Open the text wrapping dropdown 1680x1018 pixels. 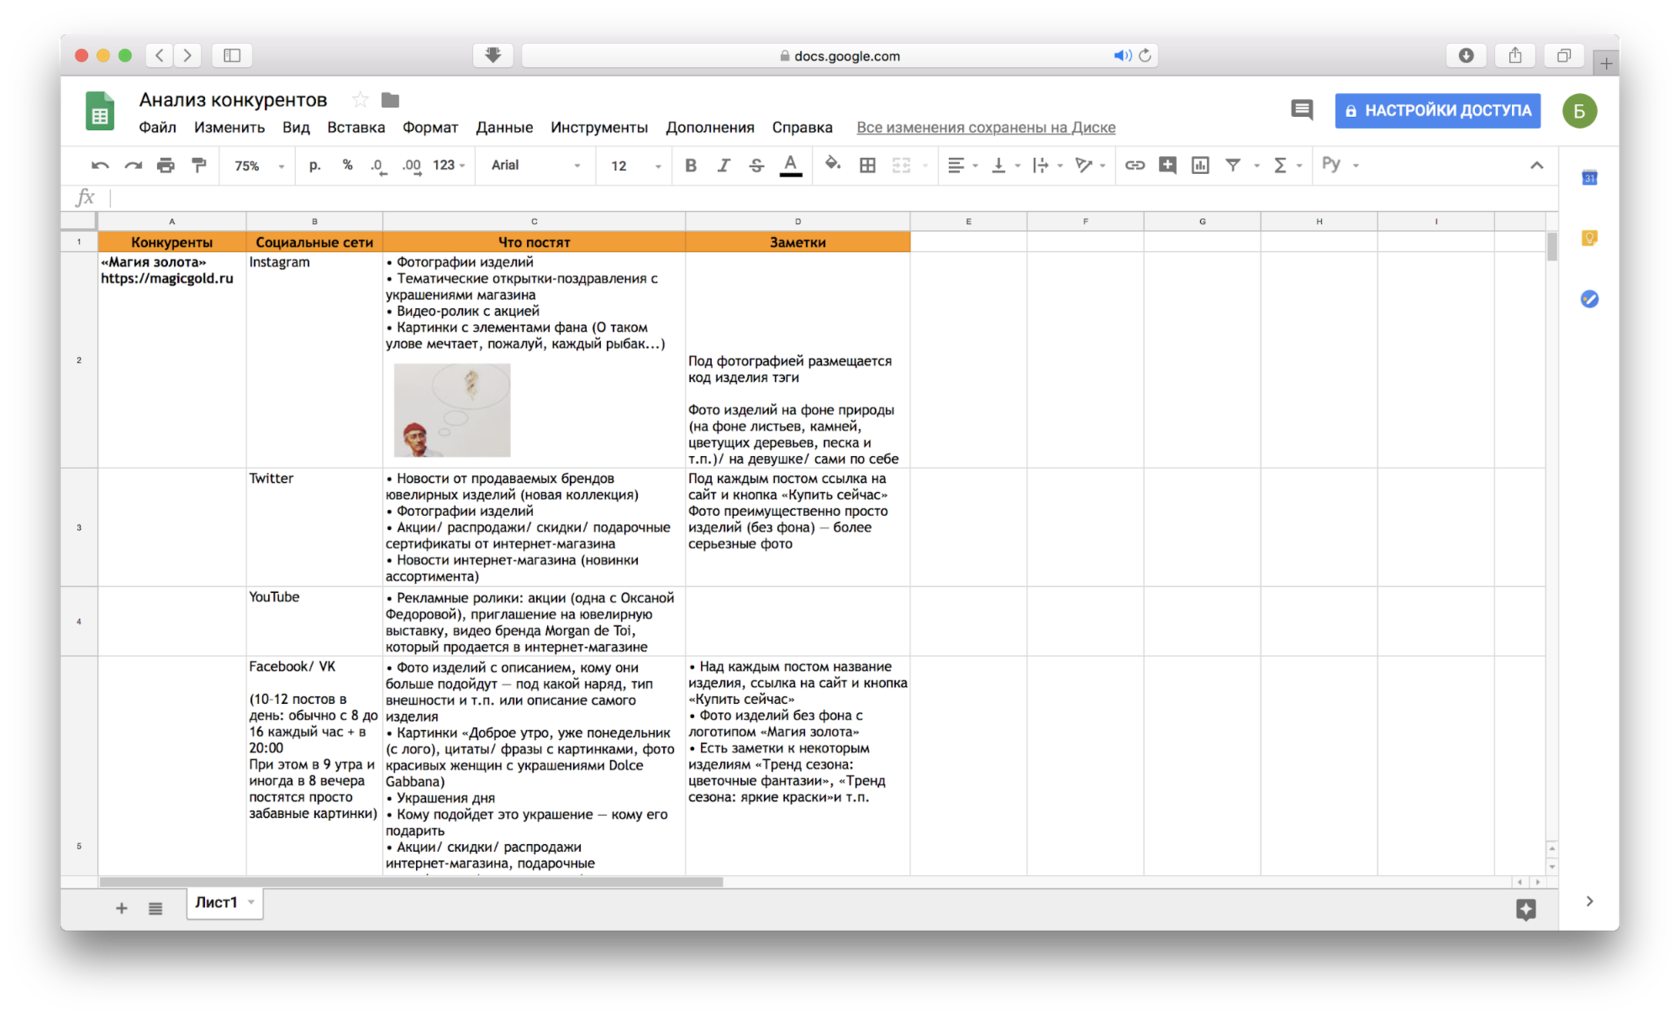1046,166
